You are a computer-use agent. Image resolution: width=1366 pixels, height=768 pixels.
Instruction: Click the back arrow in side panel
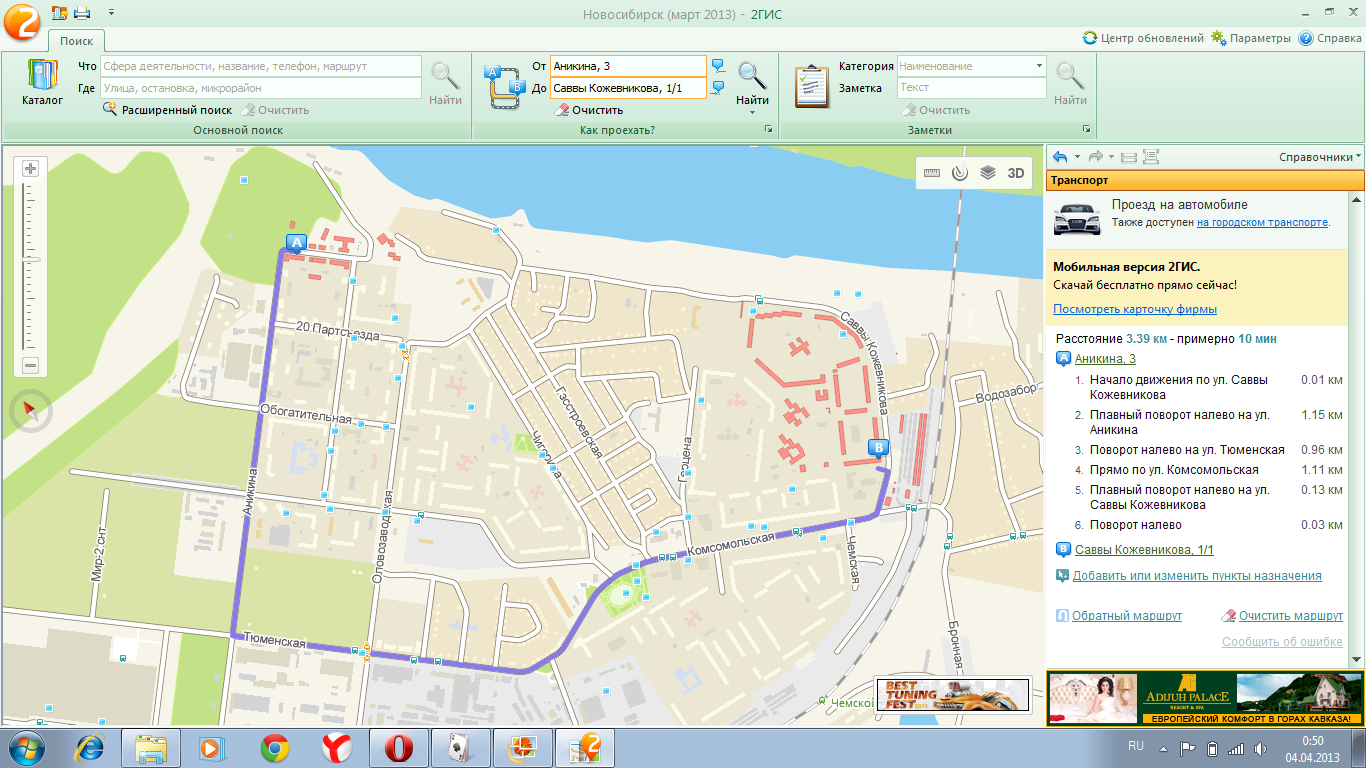point(1060,157)
